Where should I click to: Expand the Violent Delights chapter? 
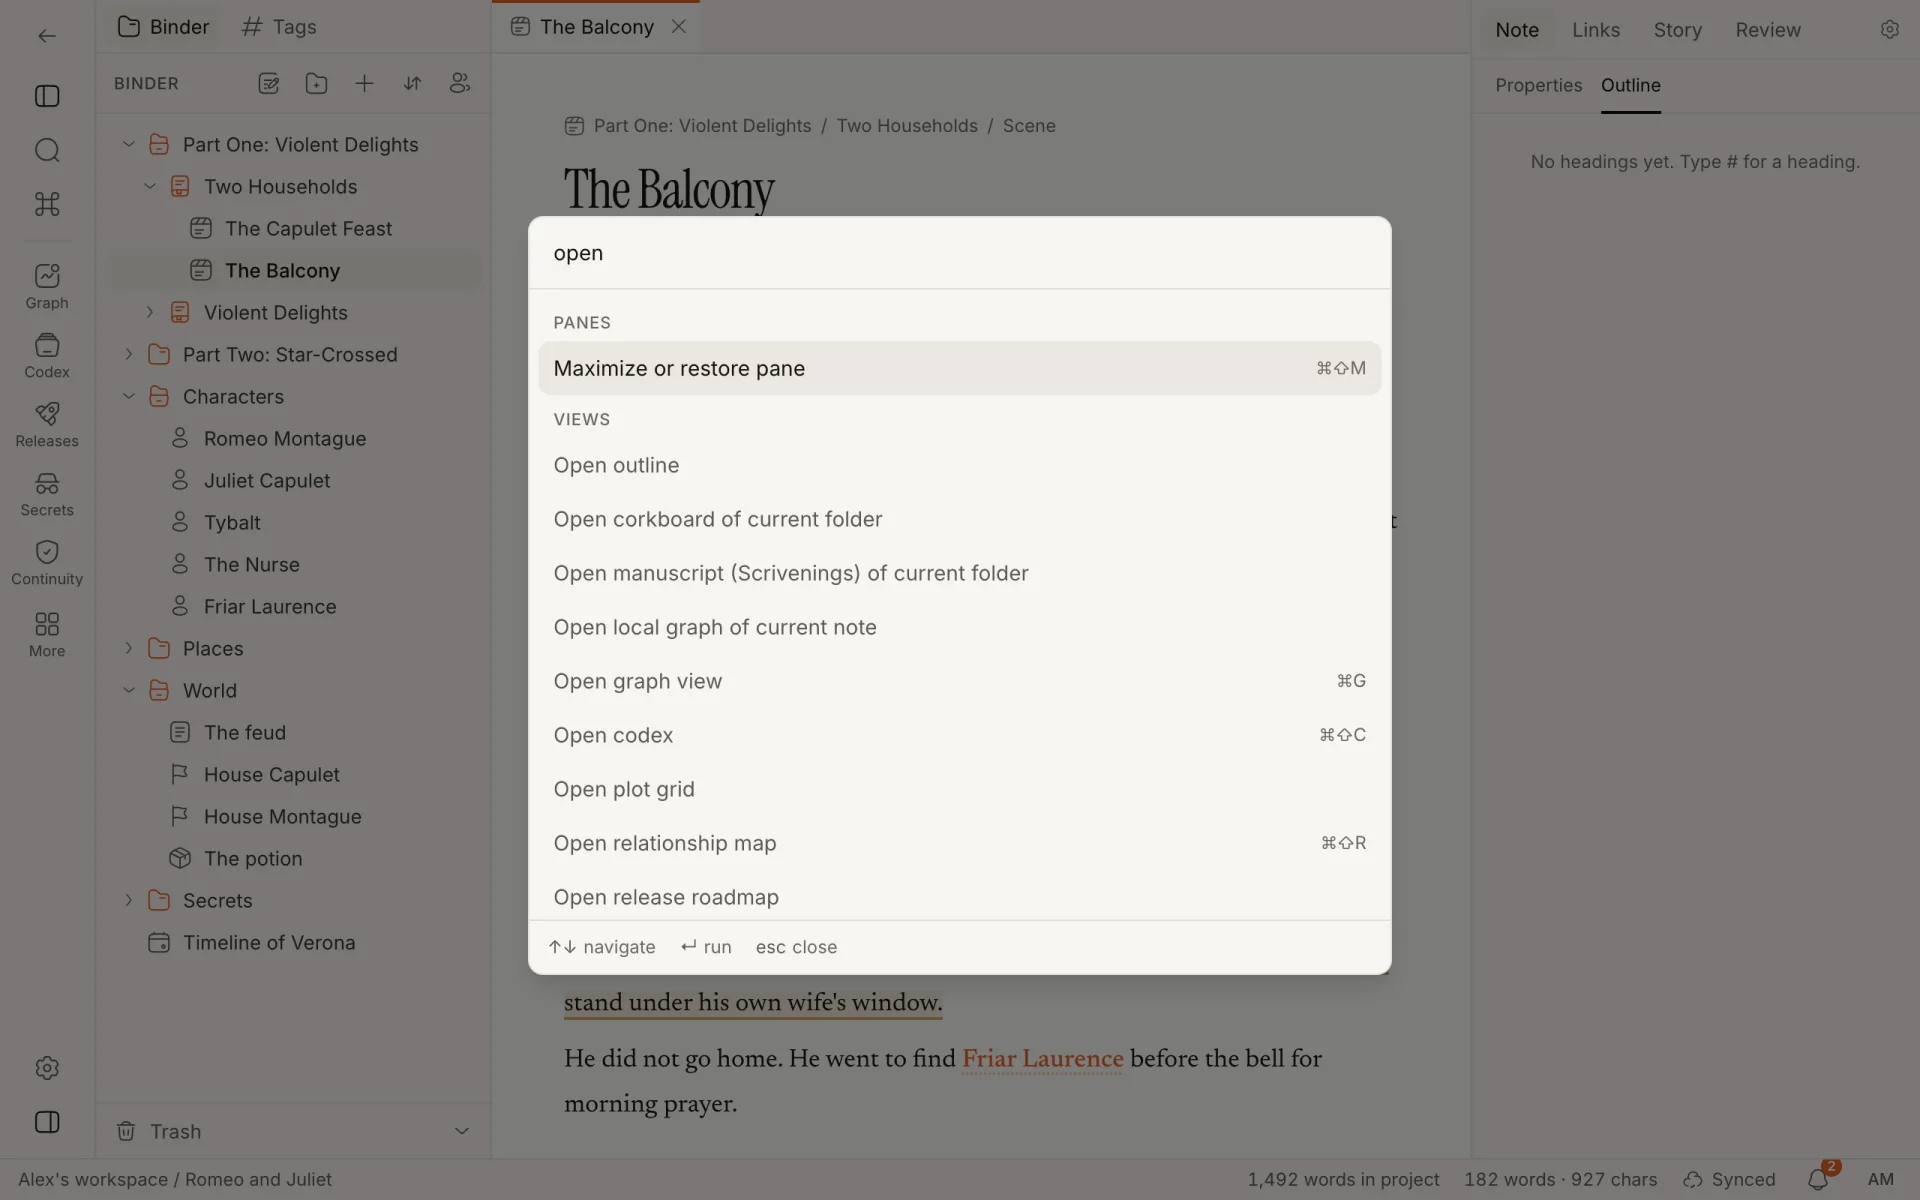coord(149,312)
